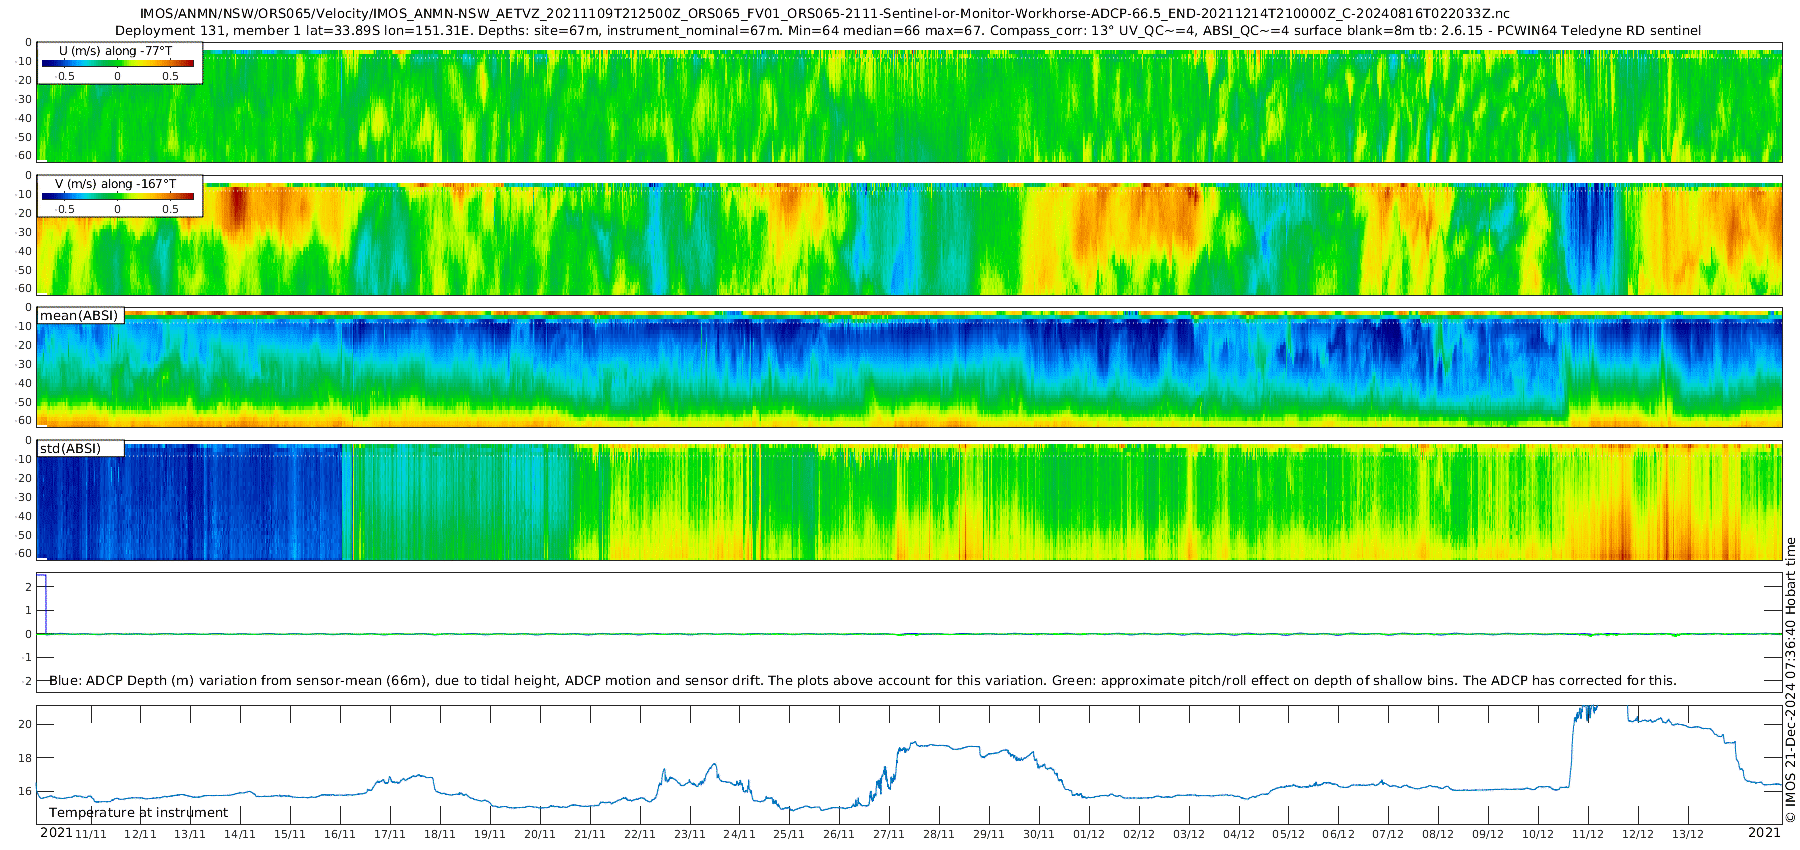Select the mean(ABSI) panel label

tap(80, 315)
